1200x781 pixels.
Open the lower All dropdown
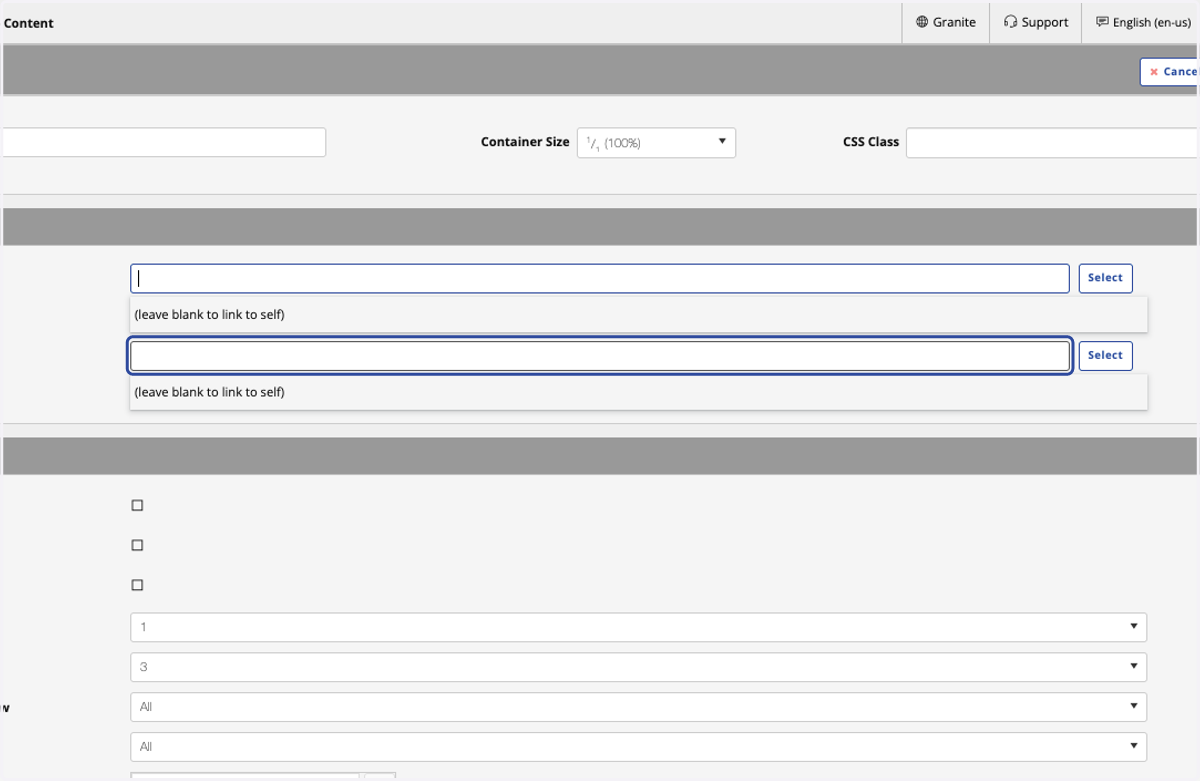[638, 747]
